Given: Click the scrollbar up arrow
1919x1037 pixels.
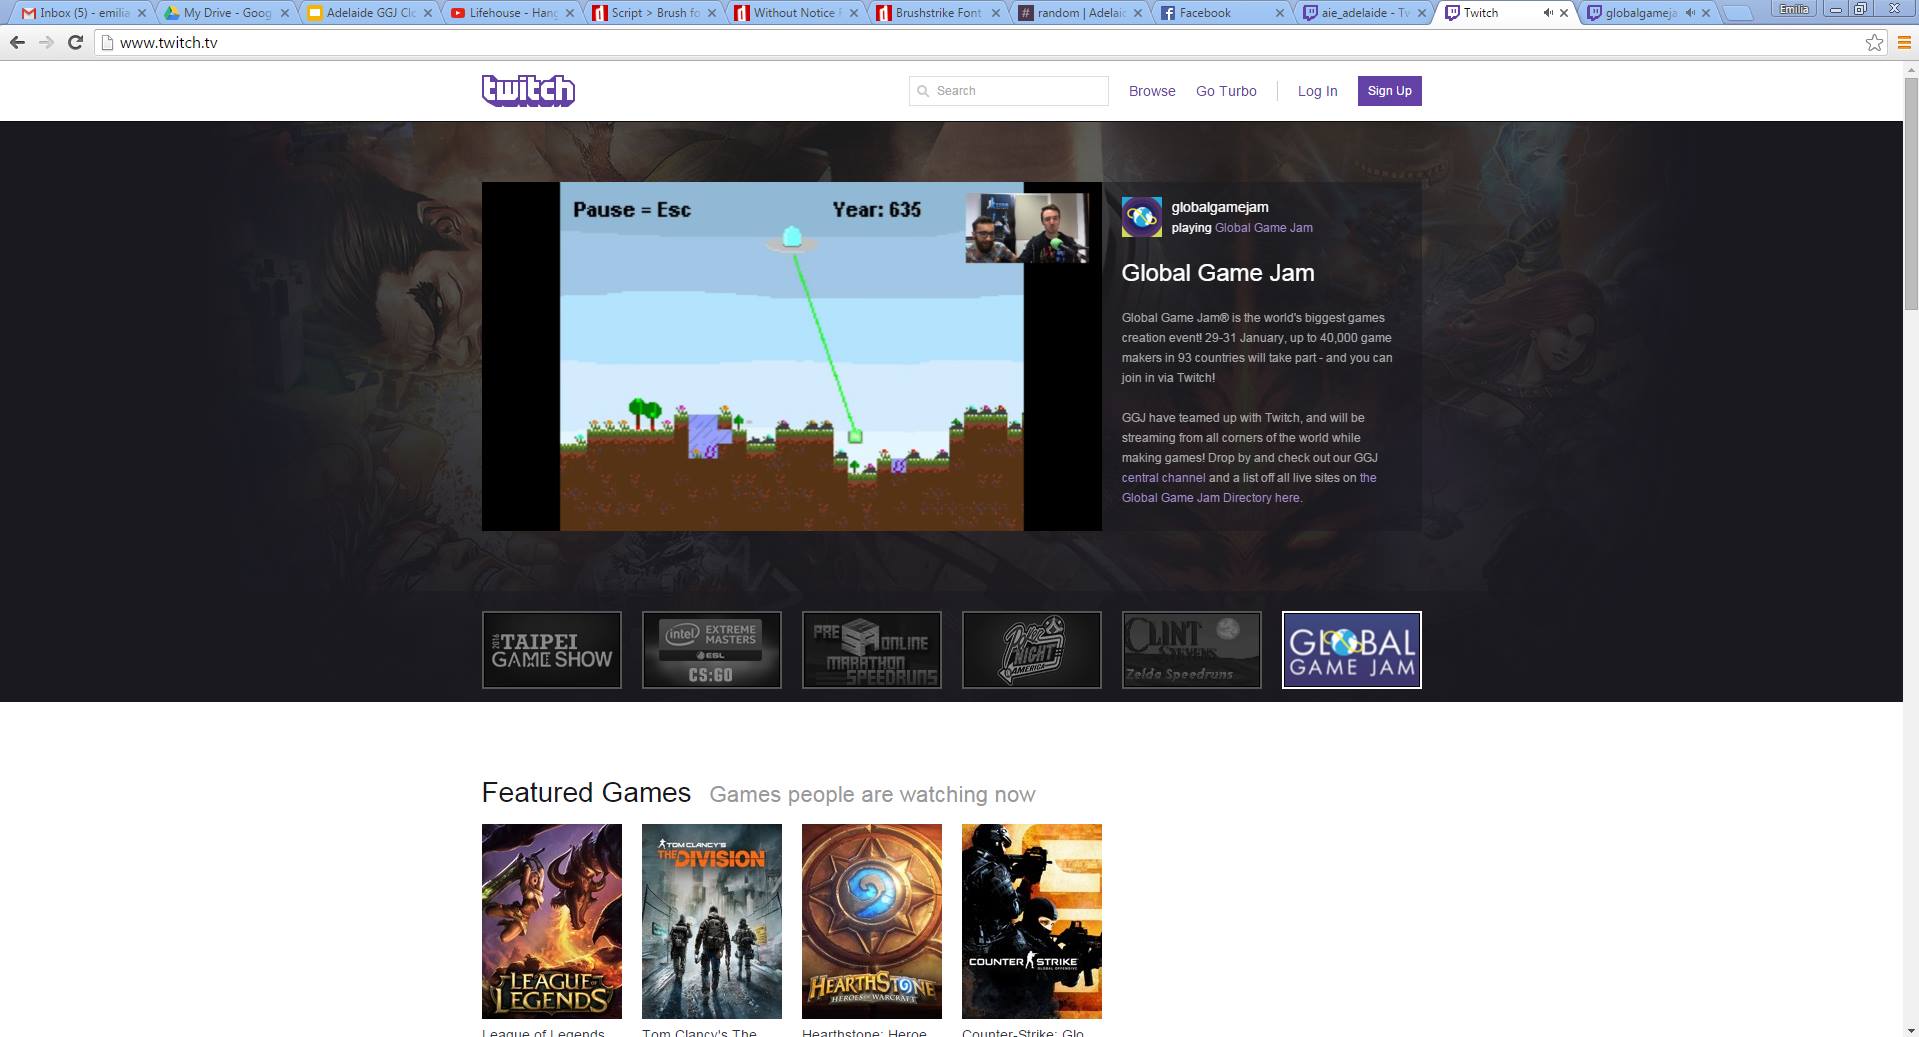Looking at the screenshot, I should [x=1910, y=69].
